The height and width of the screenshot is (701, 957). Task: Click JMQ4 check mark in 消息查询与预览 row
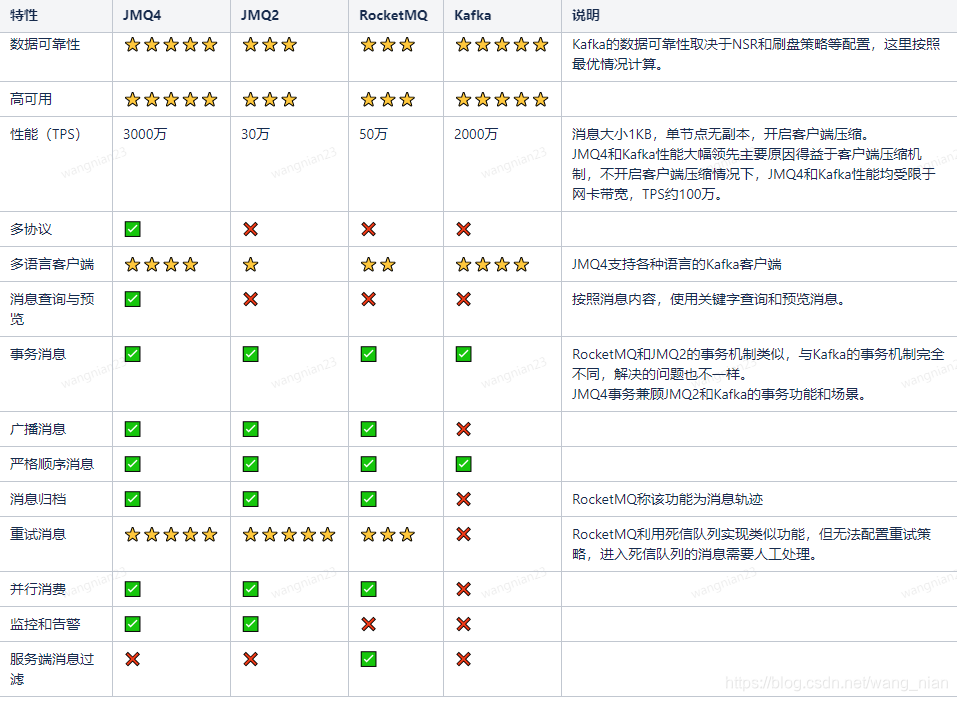coord(132,299)
